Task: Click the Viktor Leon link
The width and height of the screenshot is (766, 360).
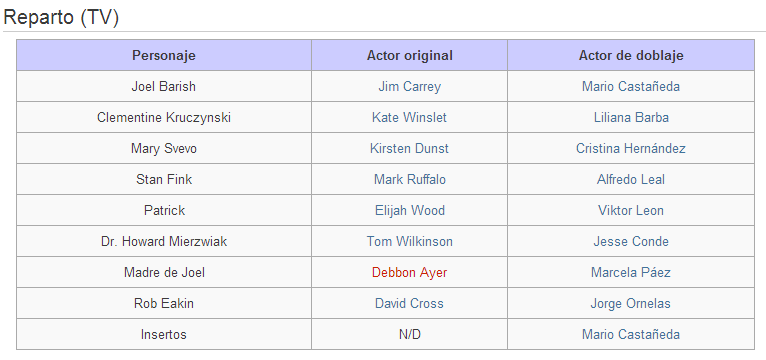Action: coord(631,211)
